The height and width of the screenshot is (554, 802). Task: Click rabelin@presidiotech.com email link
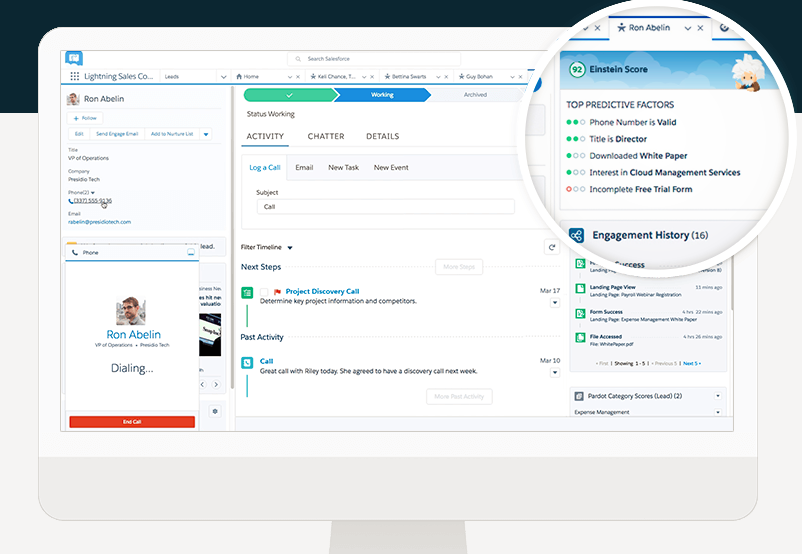pos(99,222)
